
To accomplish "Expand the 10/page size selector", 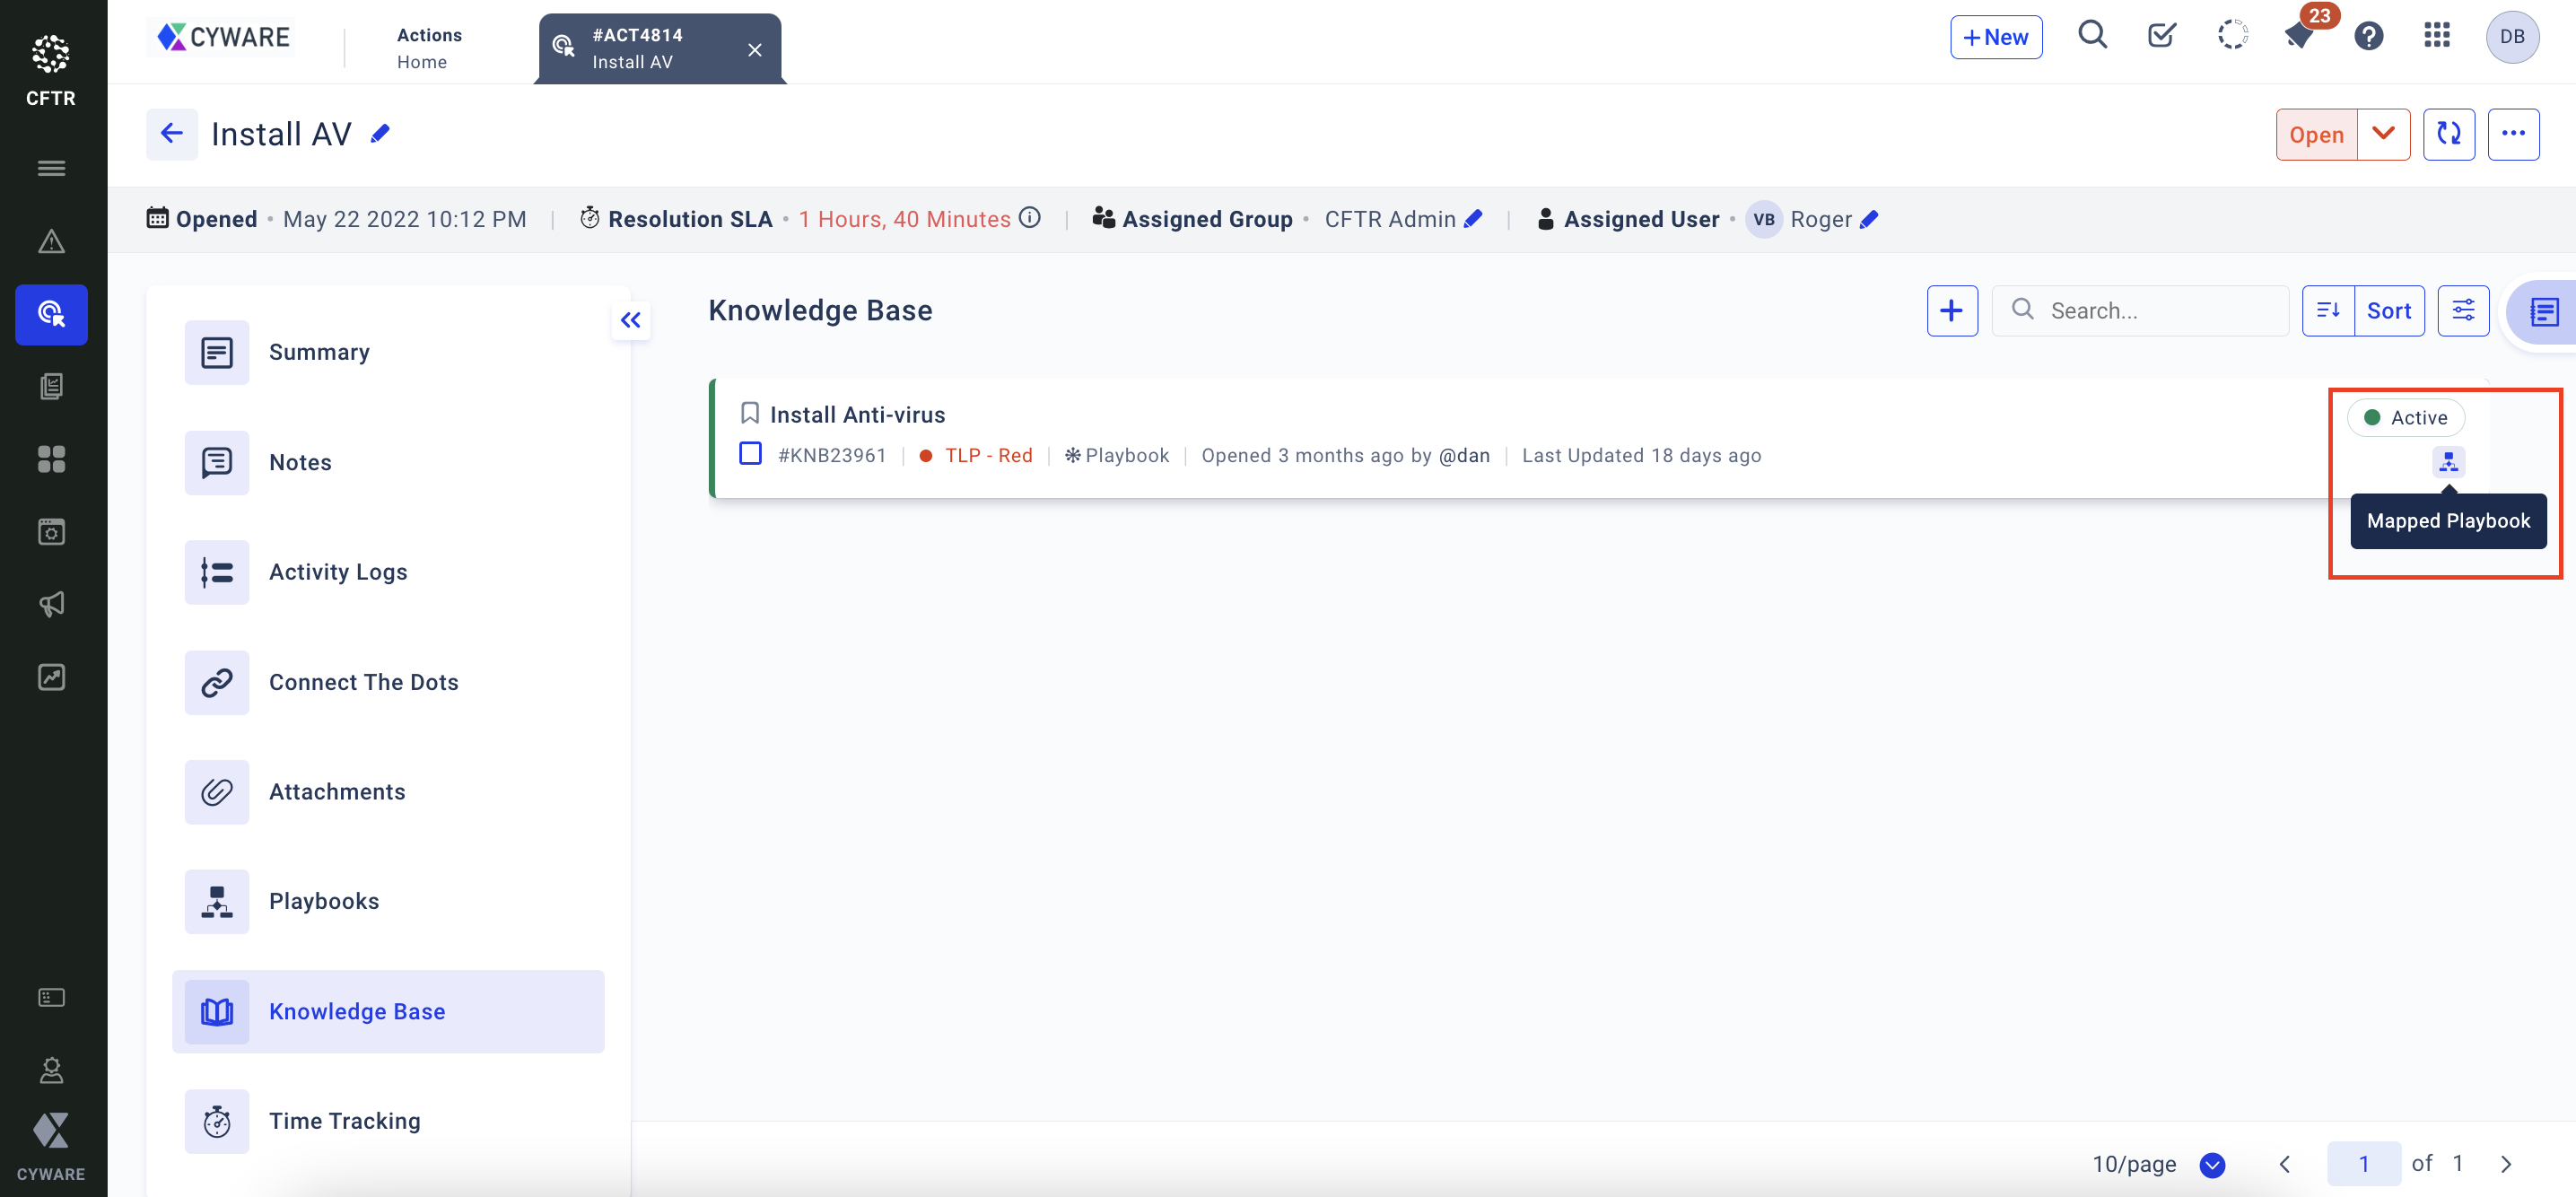I will [2212, 1164].
